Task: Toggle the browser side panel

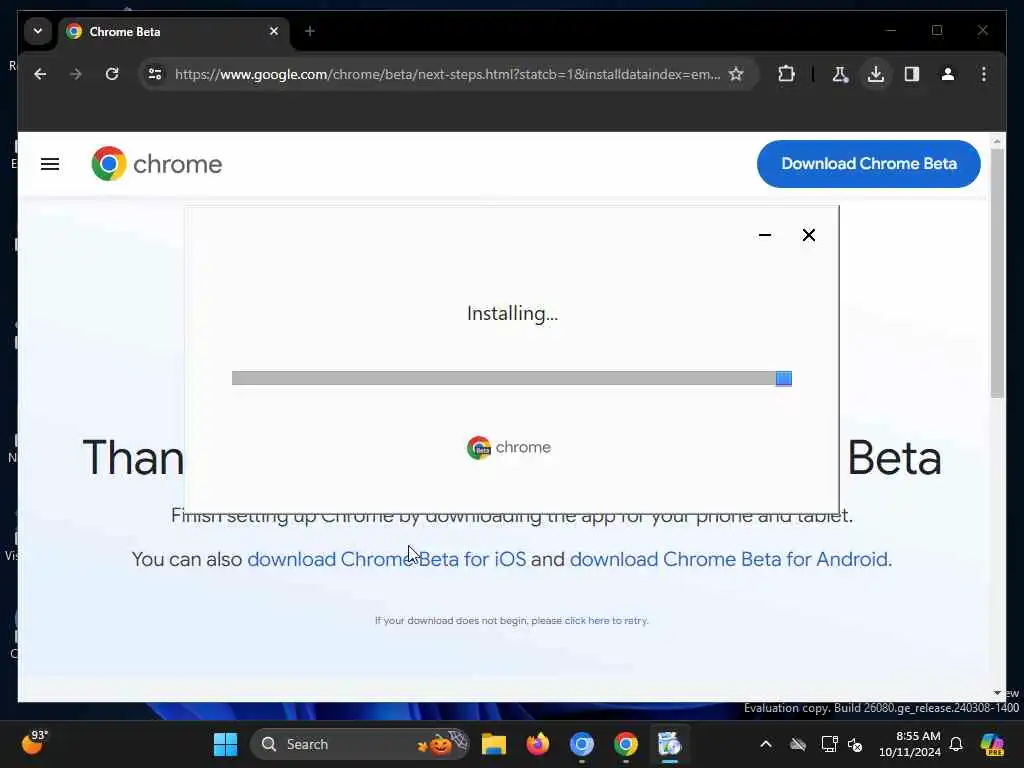Action: click(912, 74)
